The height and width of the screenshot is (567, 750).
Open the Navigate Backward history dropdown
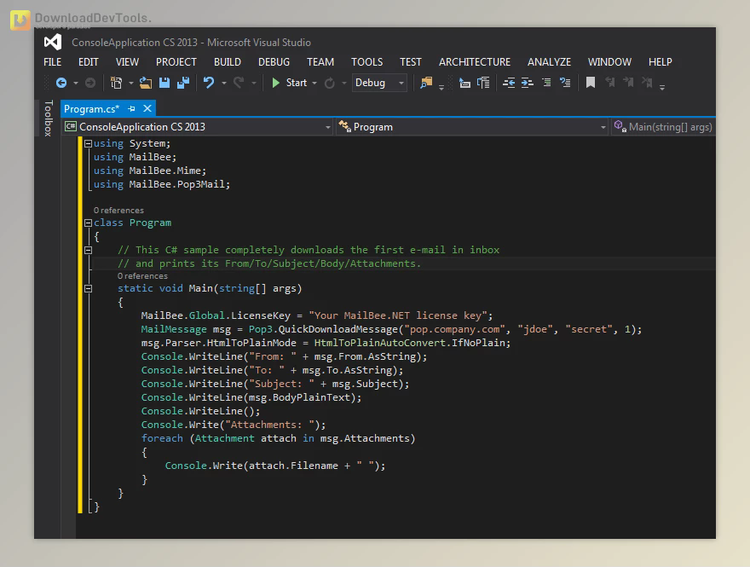click(76, 83)
